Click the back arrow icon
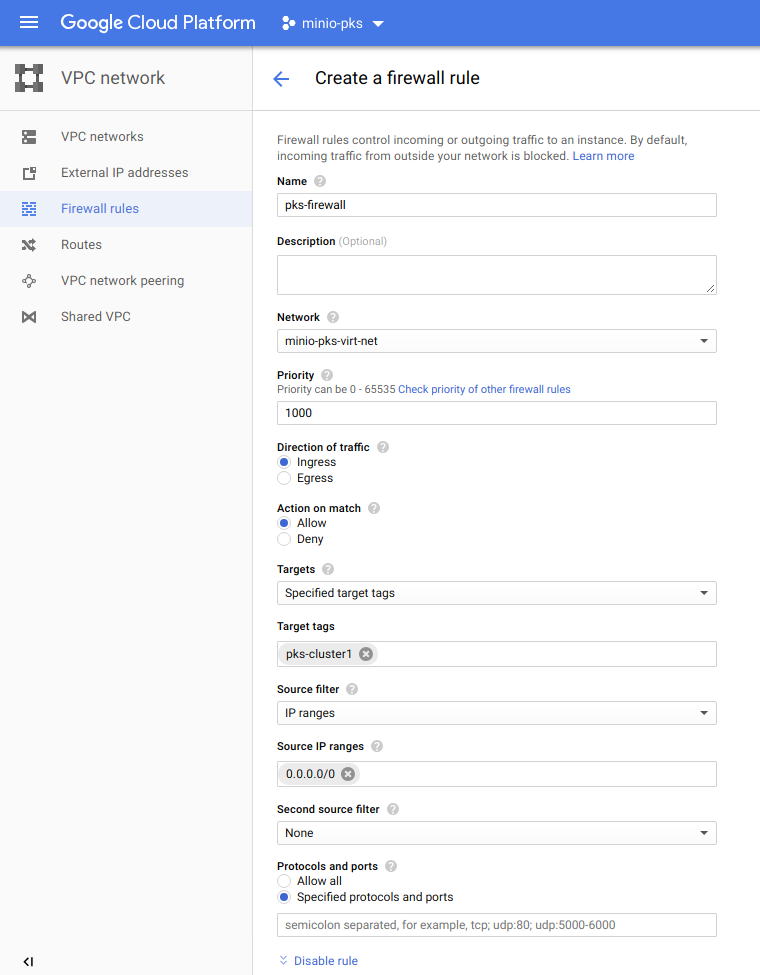Screen dimensions: 760x975 coord(281,79)
